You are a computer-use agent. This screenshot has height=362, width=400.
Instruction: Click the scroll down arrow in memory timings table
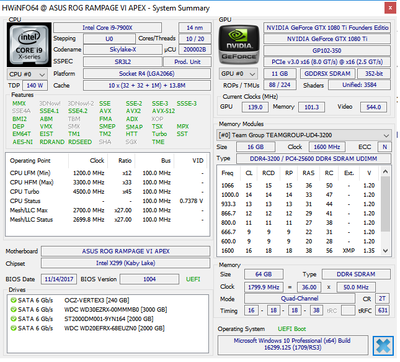pyautogui.click(x=385, y=251)
